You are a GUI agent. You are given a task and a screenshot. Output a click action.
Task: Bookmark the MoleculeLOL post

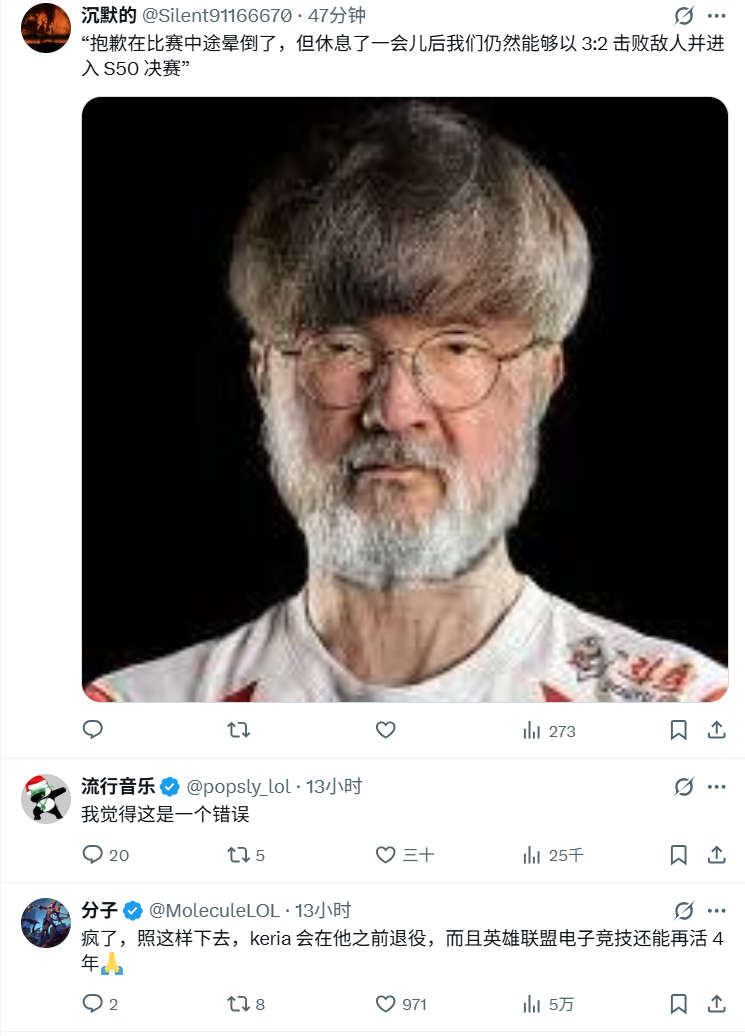678,1004
